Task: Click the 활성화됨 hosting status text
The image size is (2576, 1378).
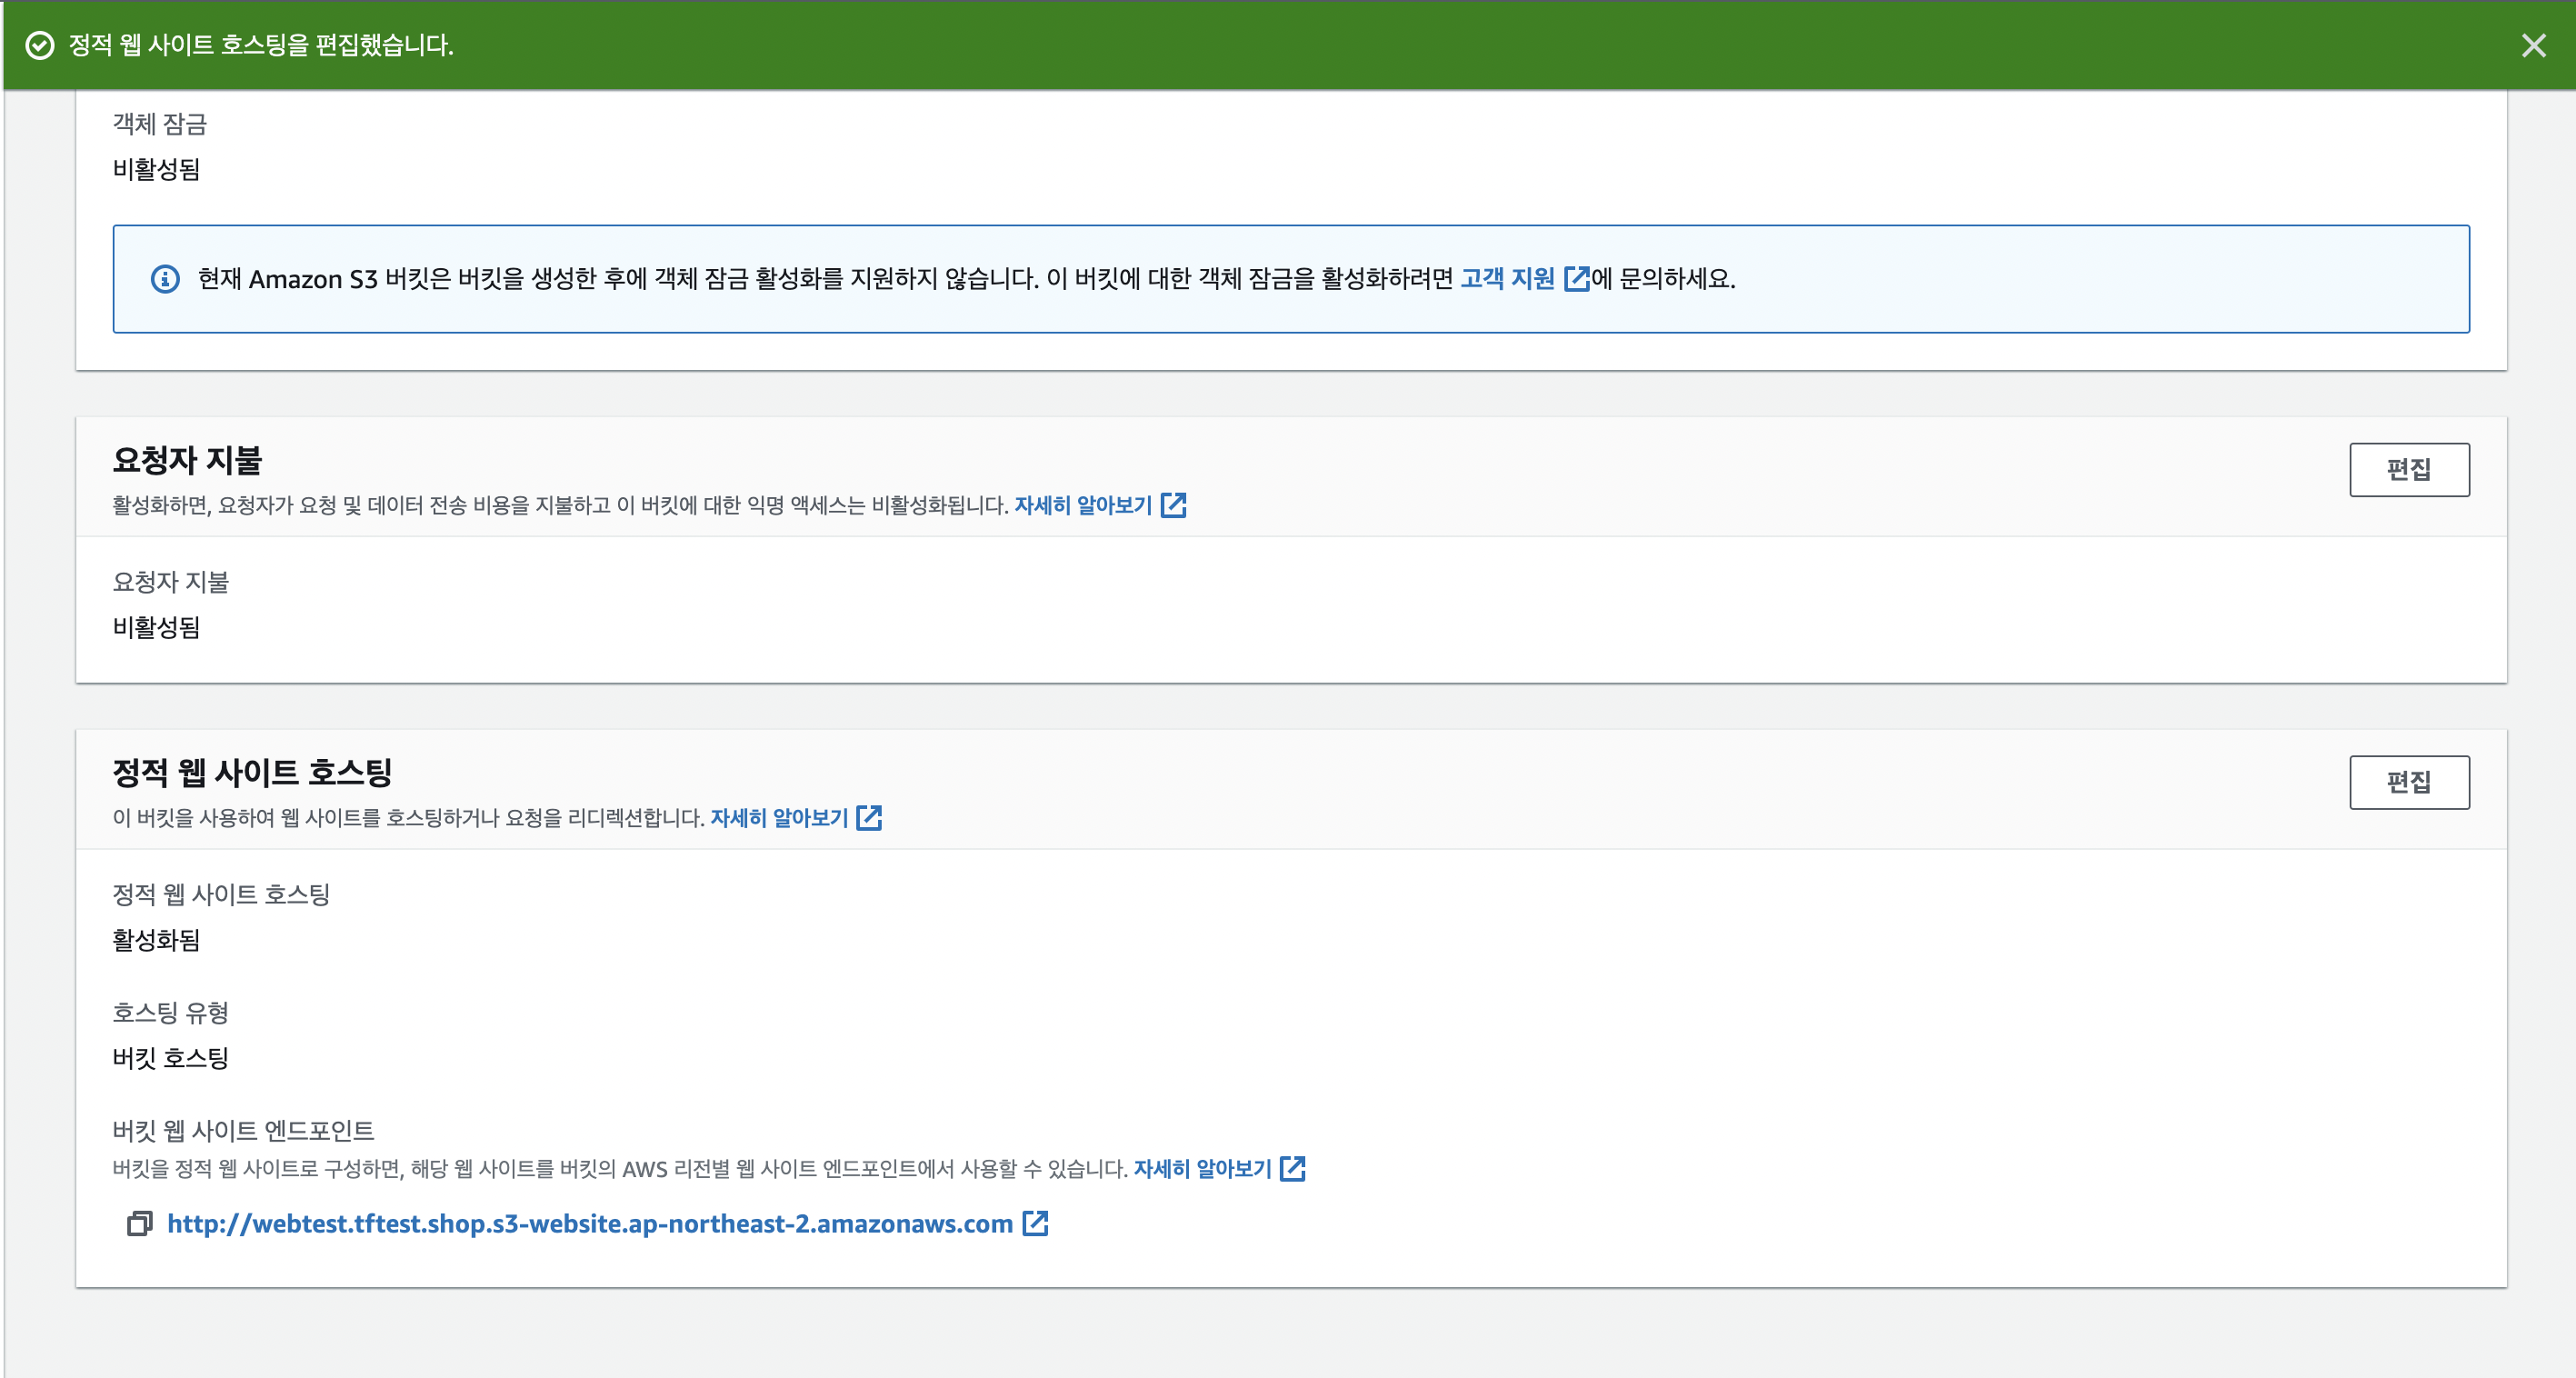Action: pyautogui.click(x=156, y=940)
